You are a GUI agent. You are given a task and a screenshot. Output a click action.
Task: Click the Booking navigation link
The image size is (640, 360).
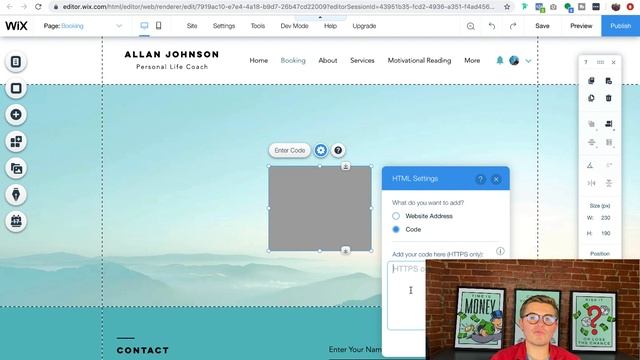point(293,60)
